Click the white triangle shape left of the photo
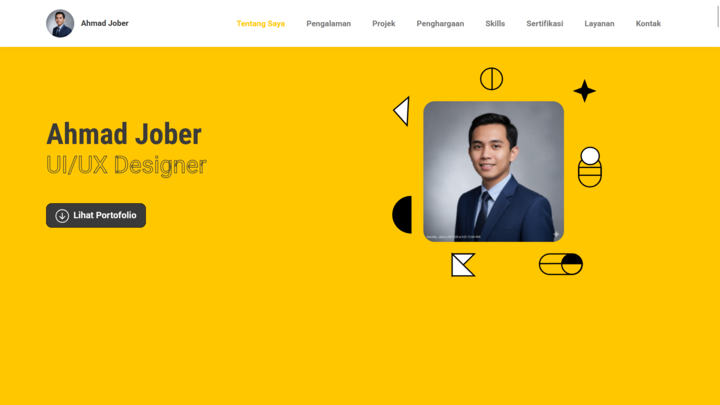Image resolution: width=720 pixels, height=405 pixels. click(x=402, y=111)
